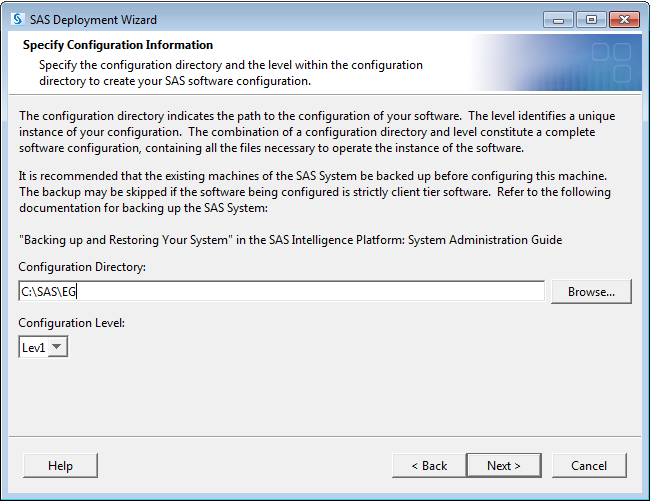Click the SAS logo icon in title bar
This screenshot has height=501, width=651.
(16, 19)
